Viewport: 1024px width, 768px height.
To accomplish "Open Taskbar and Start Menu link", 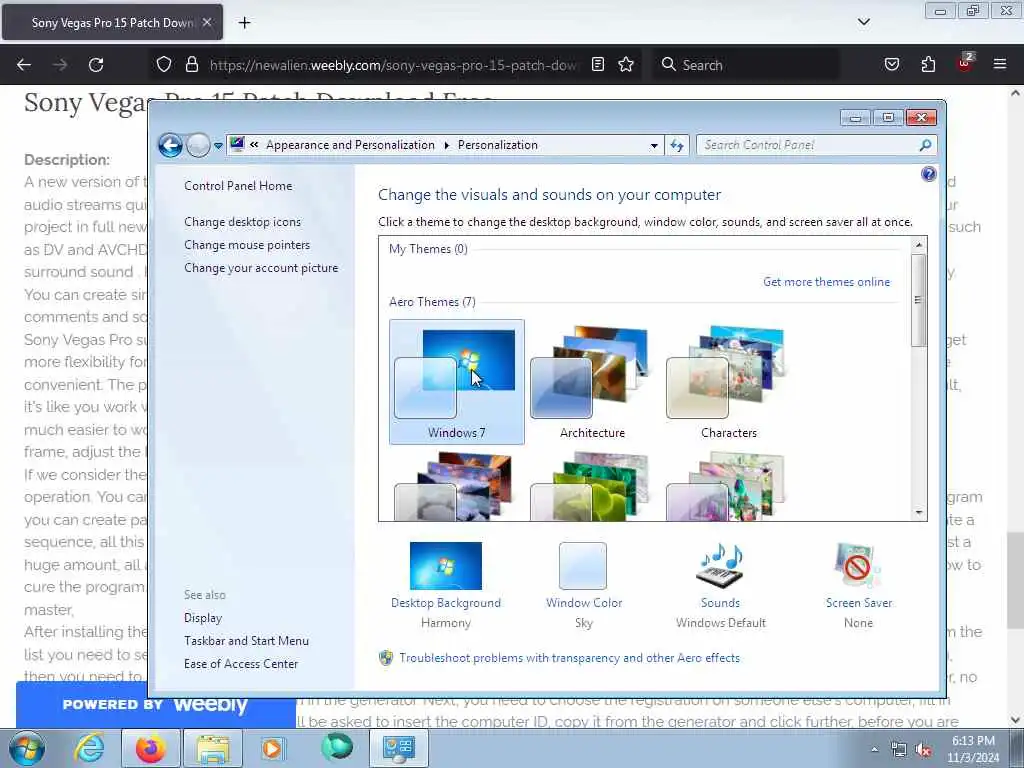I will (x=246, y=641).
